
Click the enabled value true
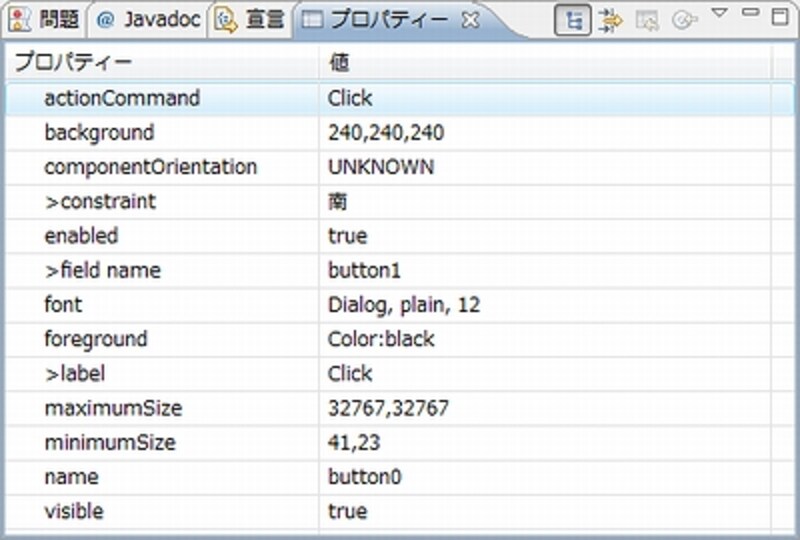pyautogui.click(x=348, y=236)
